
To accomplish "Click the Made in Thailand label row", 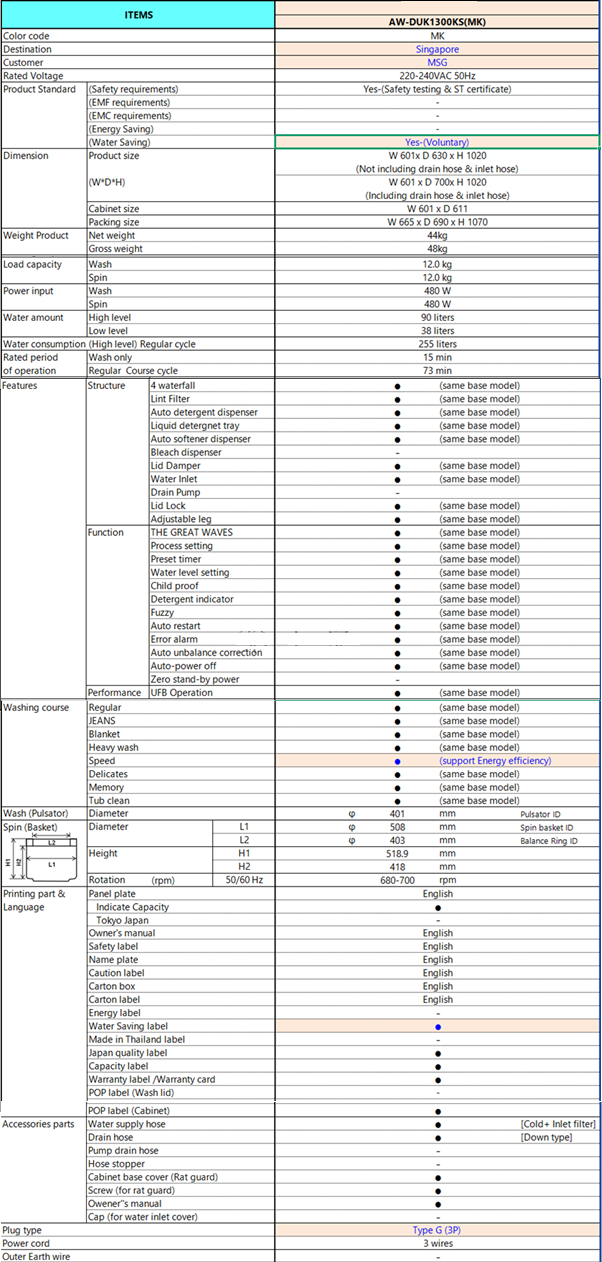I will (136, 1039).
